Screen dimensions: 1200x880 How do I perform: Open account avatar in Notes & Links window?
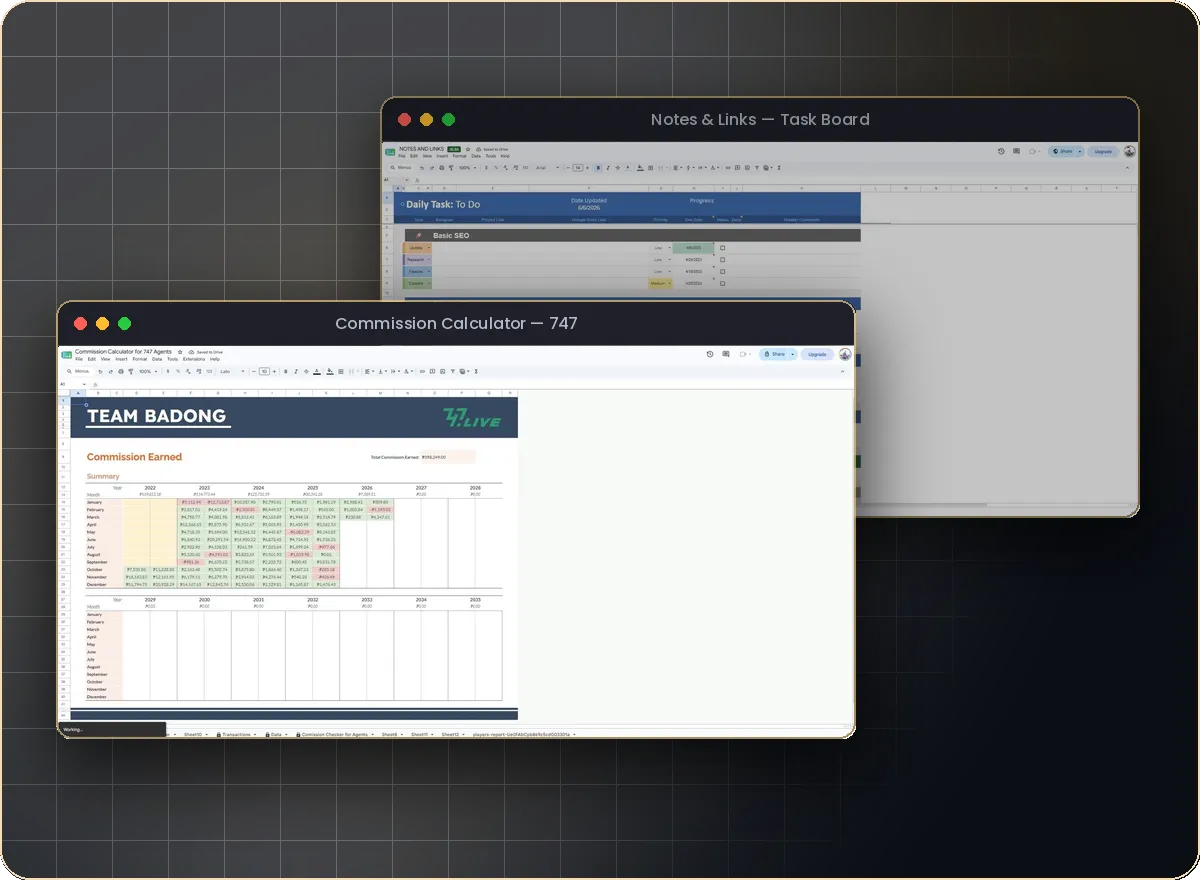pyautogui.click(x=1129, y=151)
